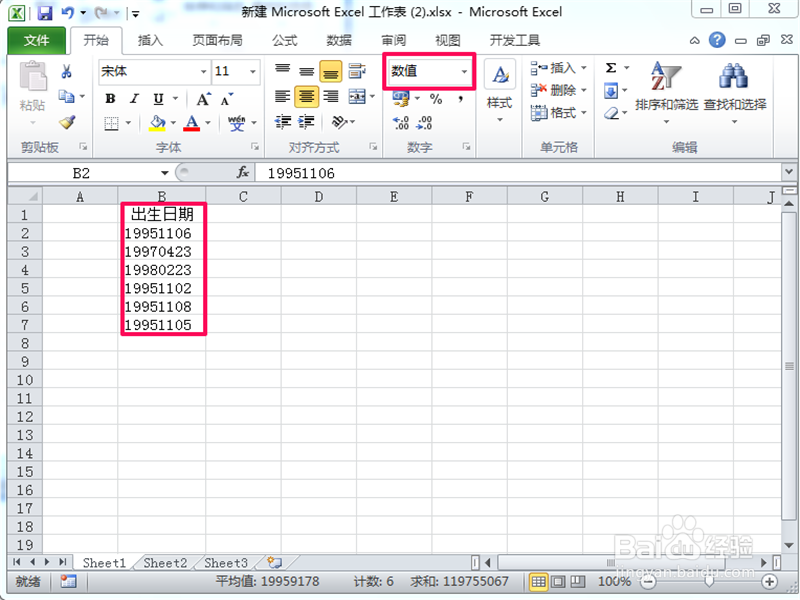Toggle center horizontal alignment
This screenshot has height=600, width=800.
tap(307, 96)
